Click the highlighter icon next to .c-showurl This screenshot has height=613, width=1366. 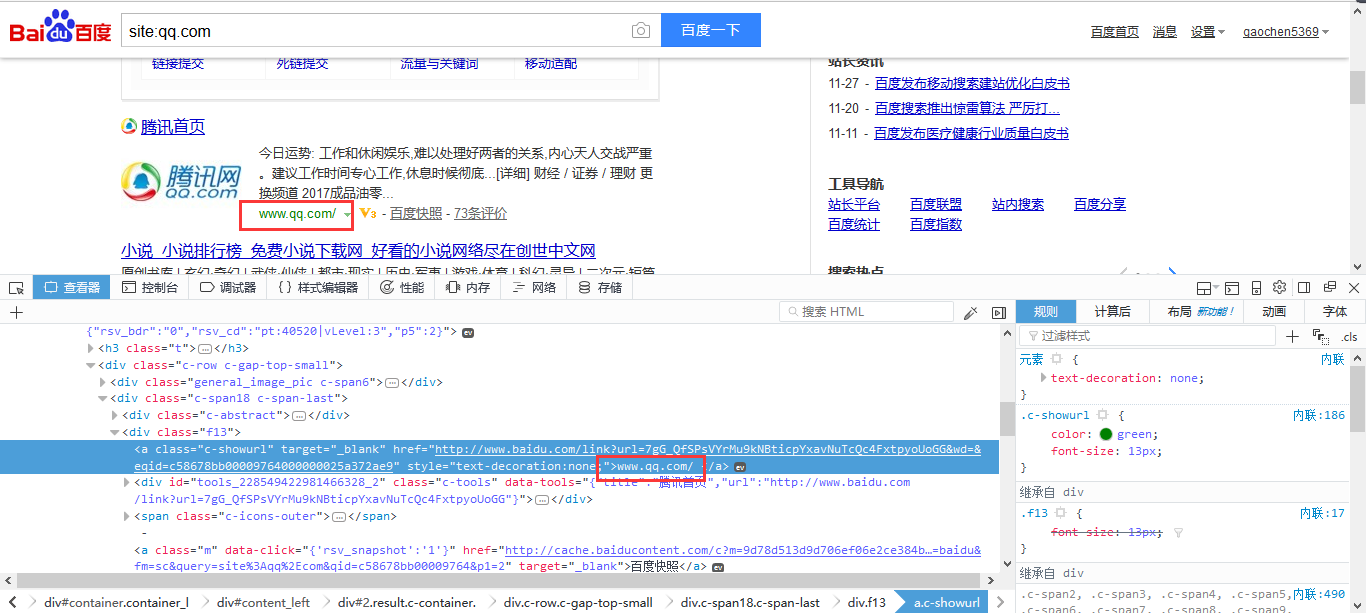1103,415
